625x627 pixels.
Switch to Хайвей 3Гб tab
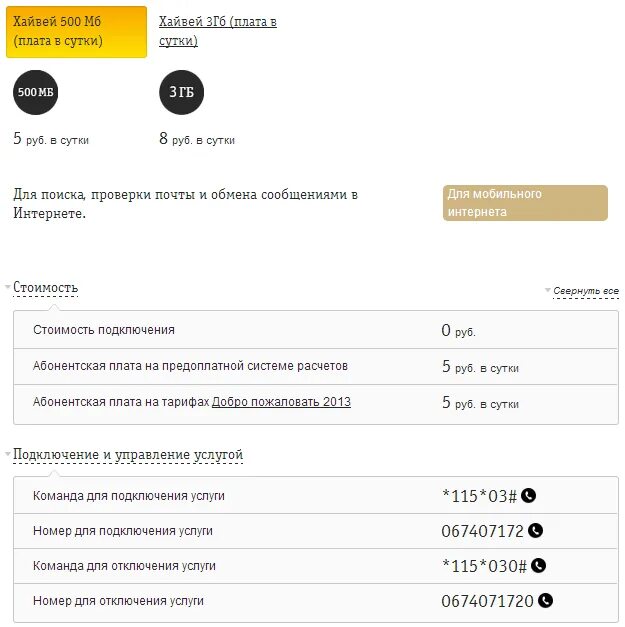pyautogui.click(x=217, y=31)
